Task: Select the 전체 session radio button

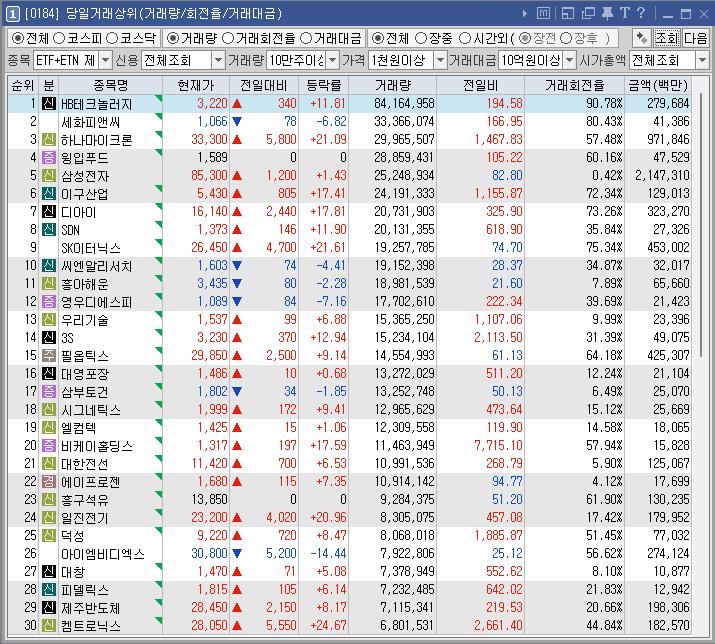Action: [x=378, y=38]
